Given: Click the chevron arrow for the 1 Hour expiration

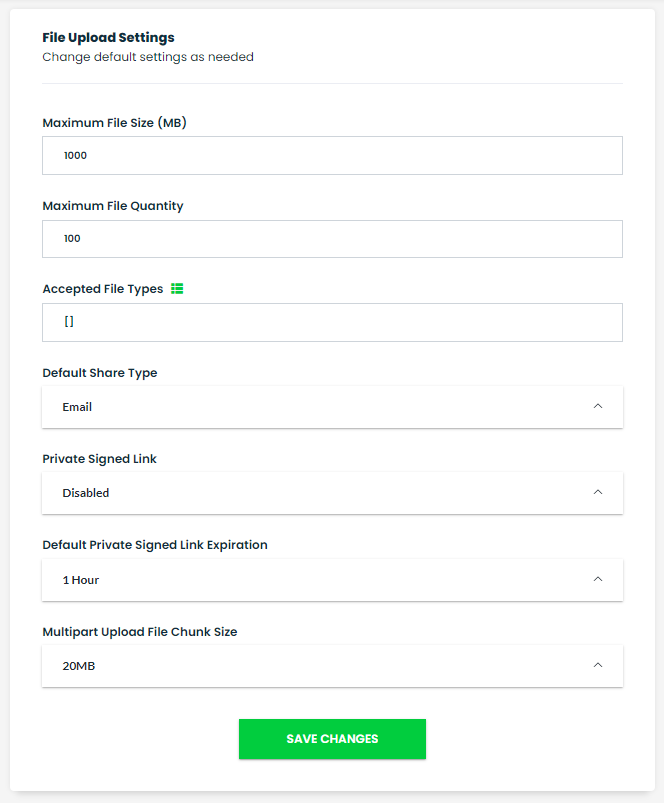Looking at the screenshot, I should point(598,579).
